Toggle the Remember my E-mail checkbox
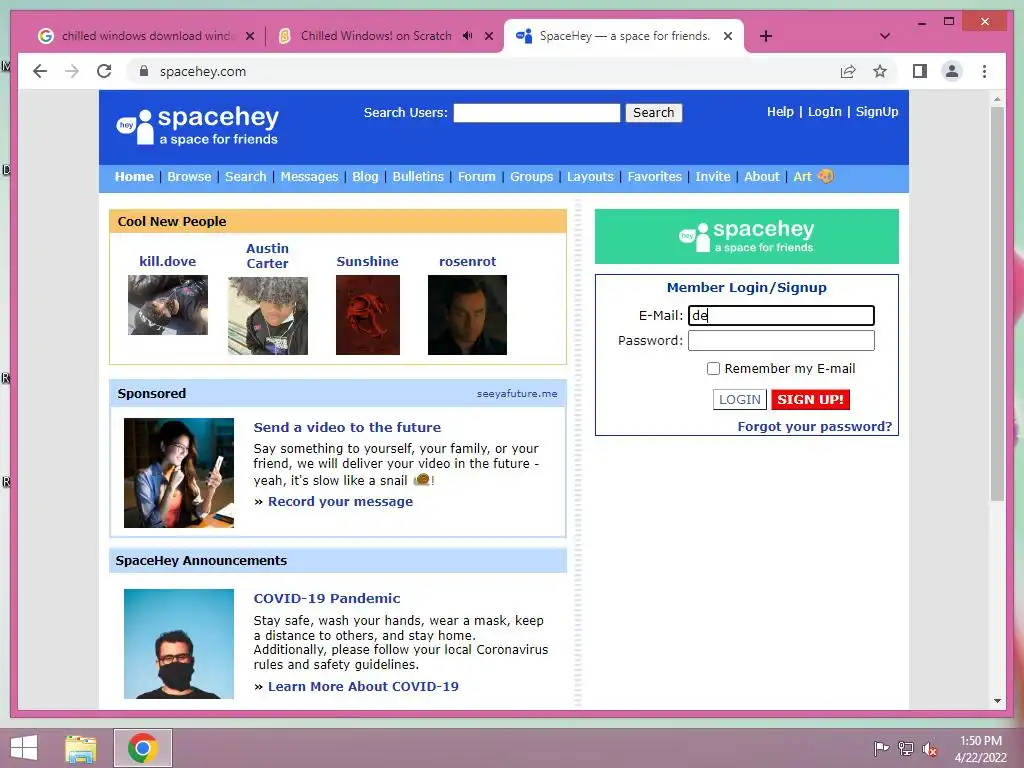The height and width of the screenshot is (768, 1024). pos(713,368)
